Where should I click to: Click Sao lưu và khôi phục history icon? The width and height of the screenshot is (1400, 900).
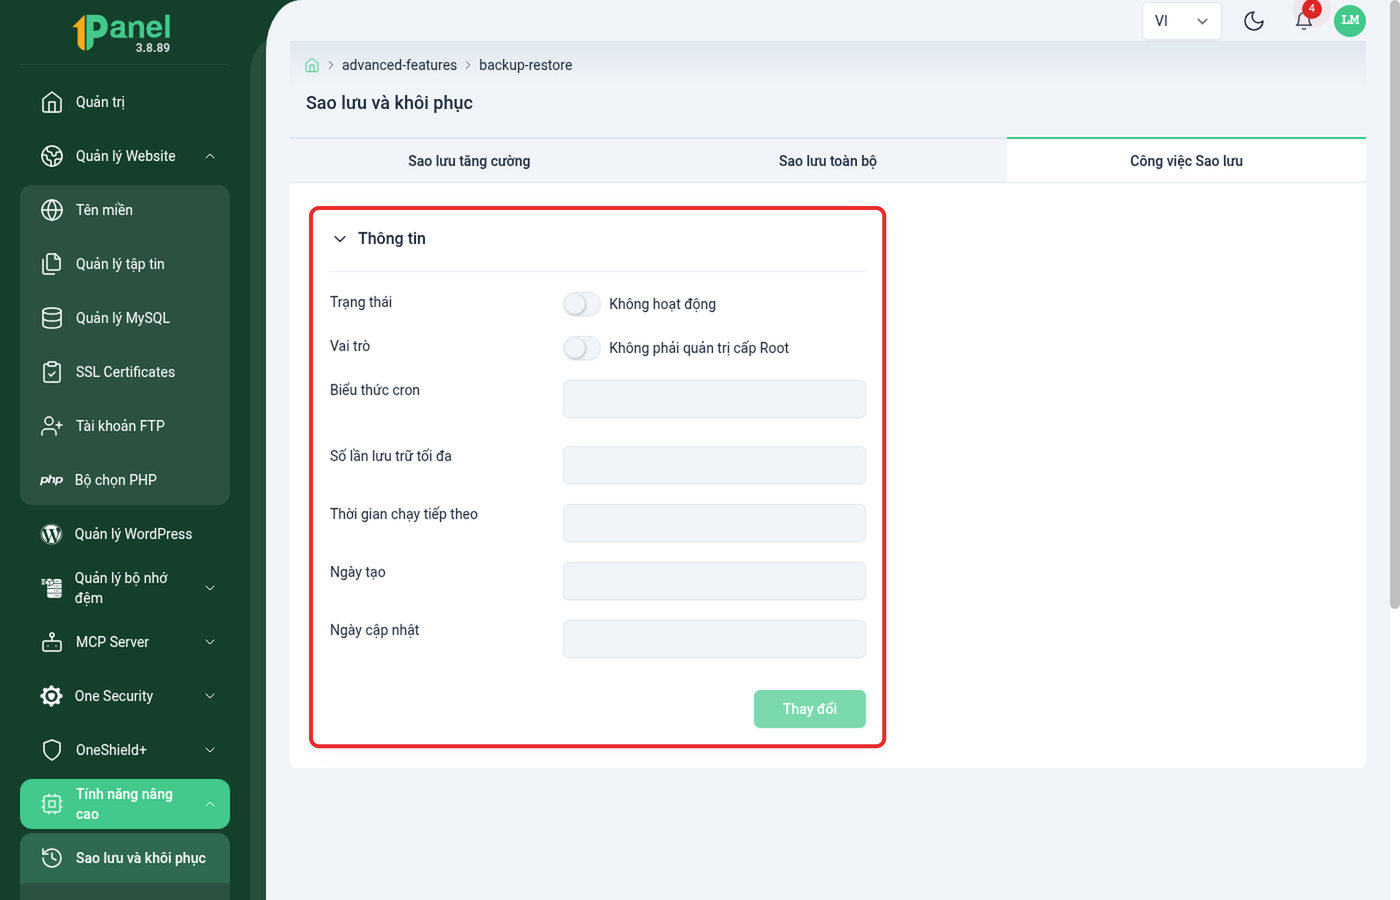click(x=52, y=858)
